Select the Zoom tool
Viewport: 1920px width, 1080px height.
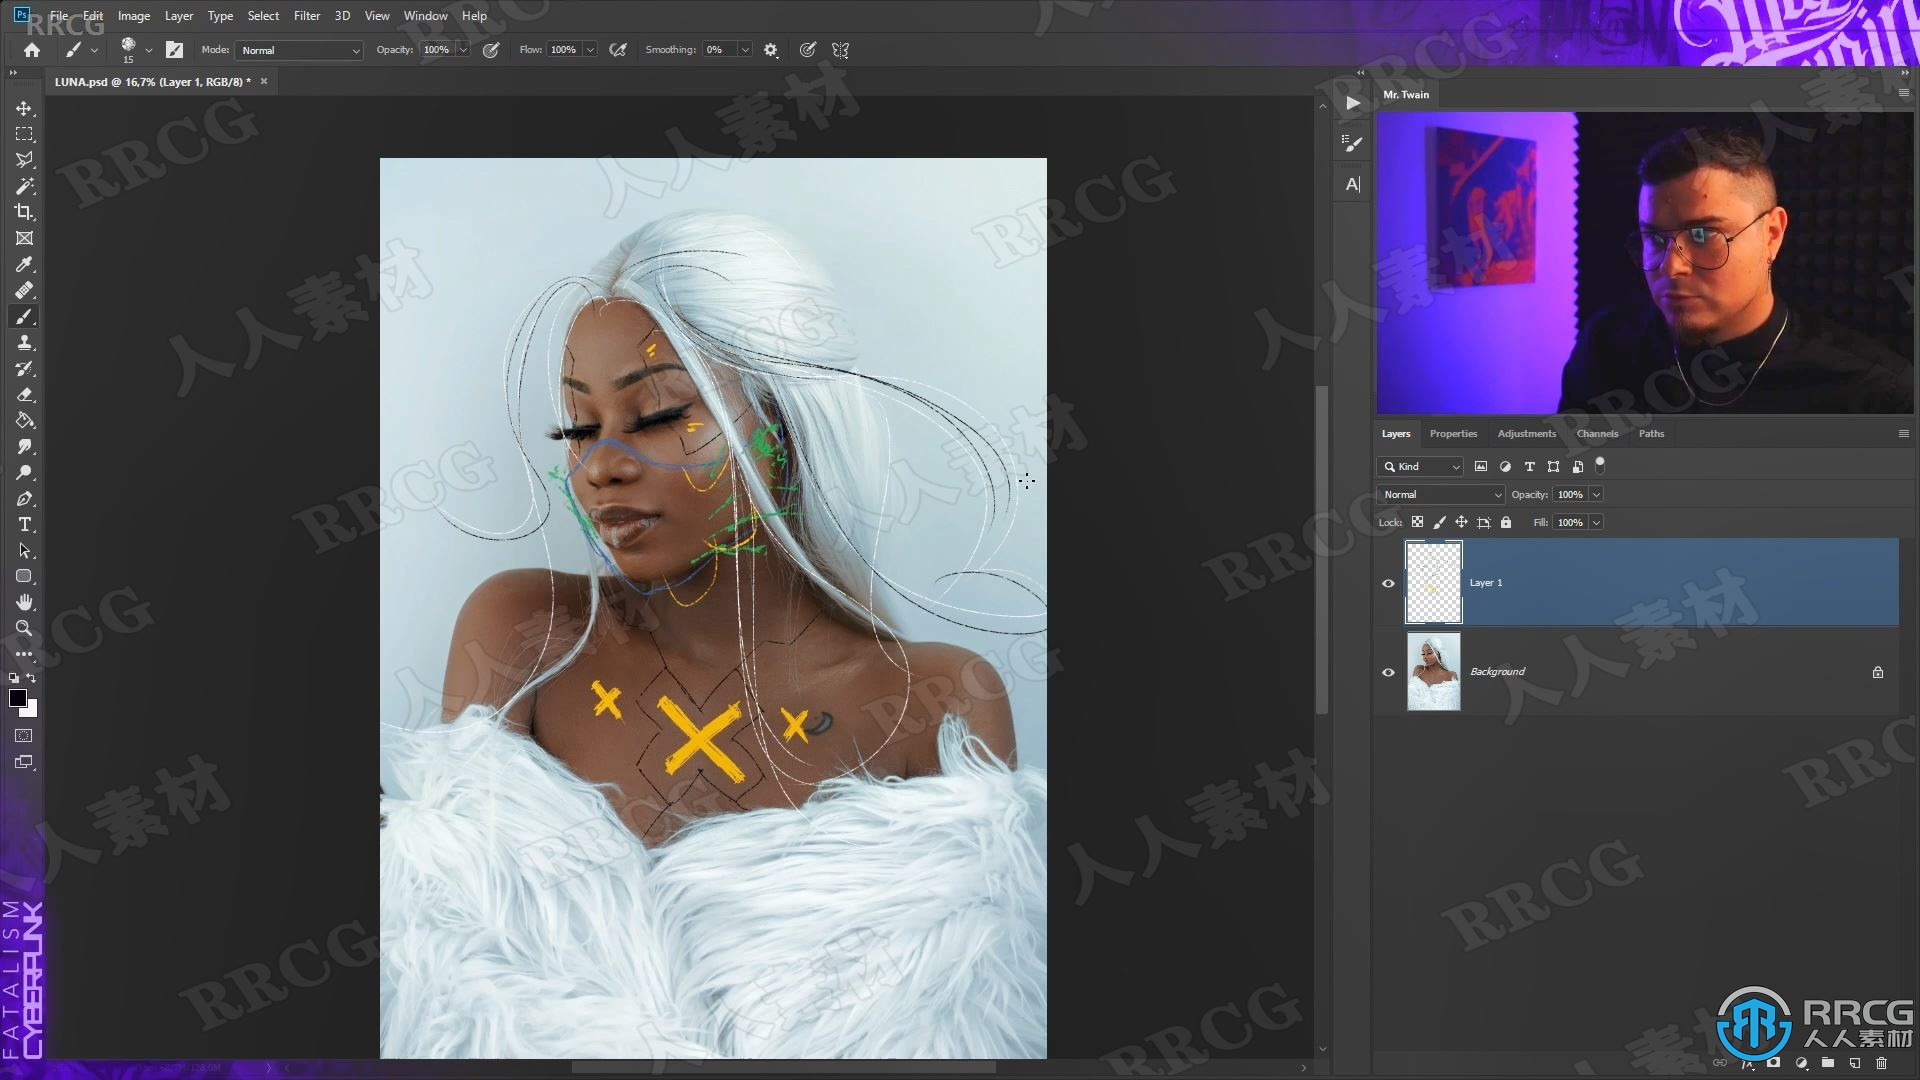[24, 628]
